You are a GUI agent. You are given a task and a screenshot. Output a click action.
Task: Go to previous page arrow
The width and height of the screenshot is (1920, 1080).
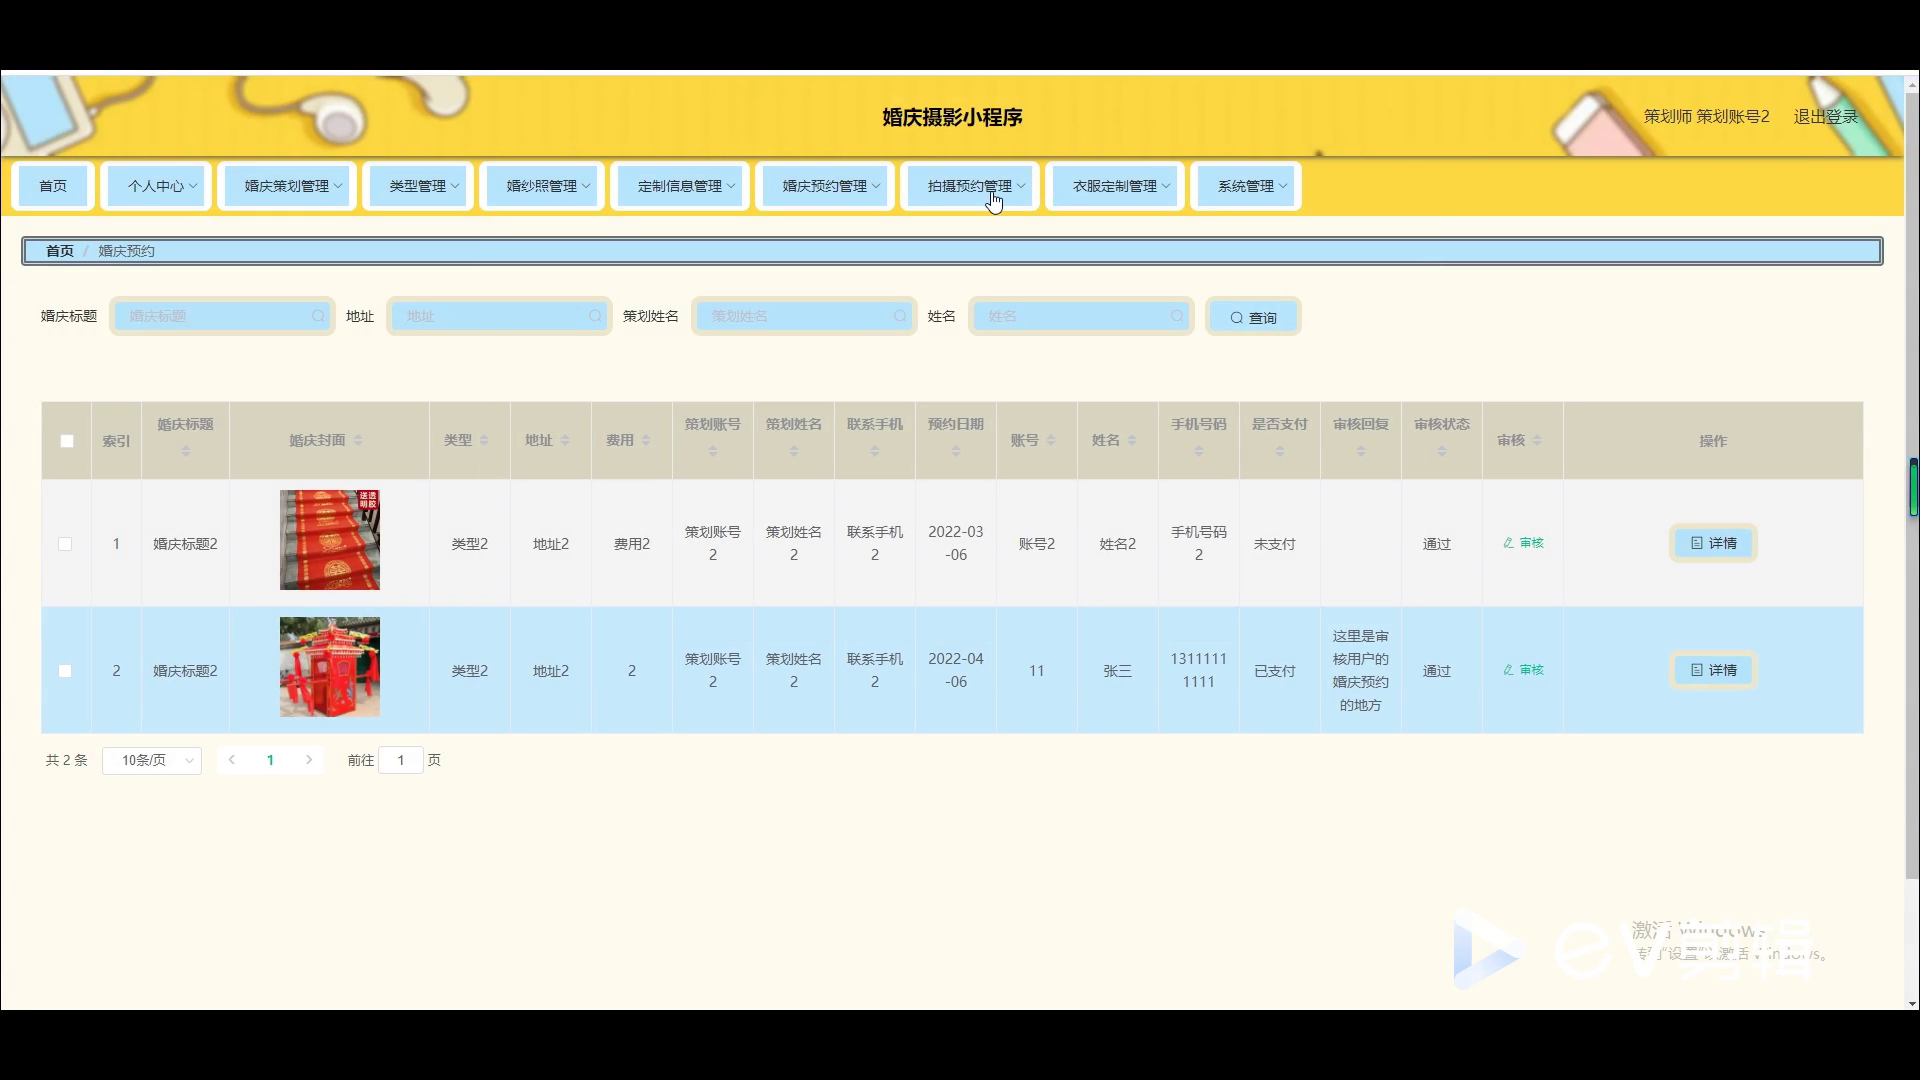coord(232,760)
